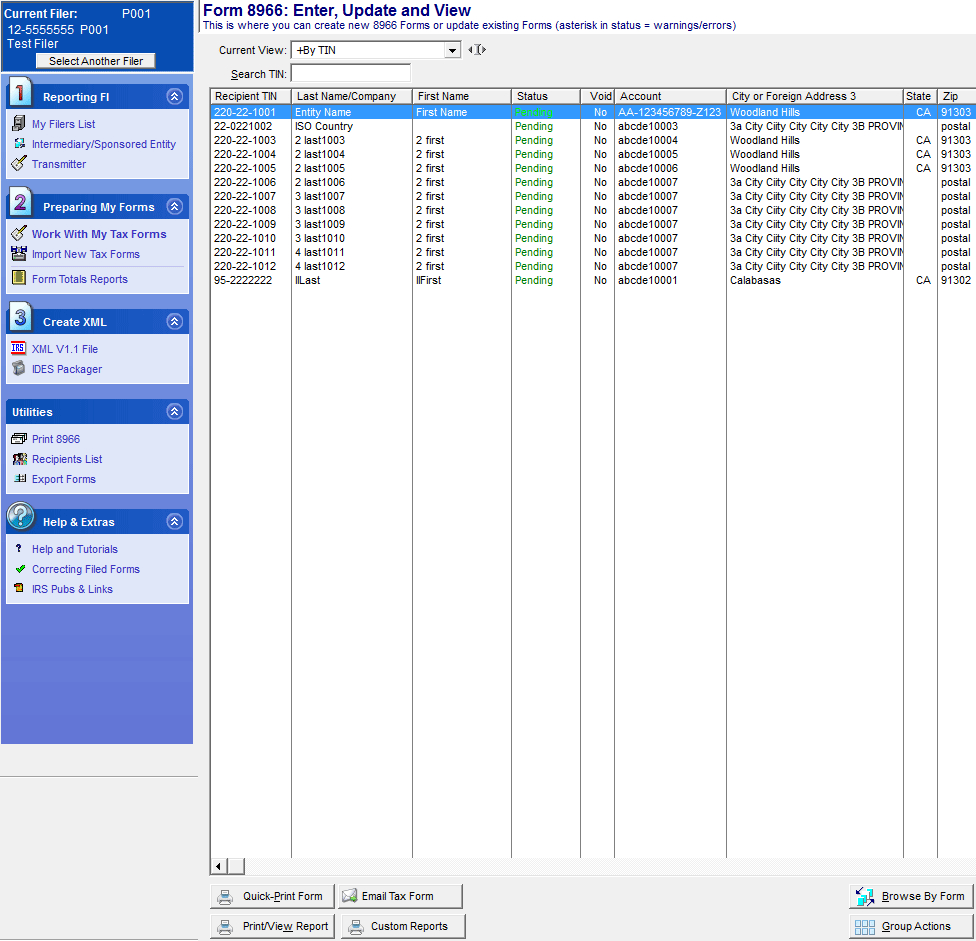Image resolution: width=976 pixels, height=941 pixels.
Task: Click the column resize icon beside Current View
Action: coord(477,50)
